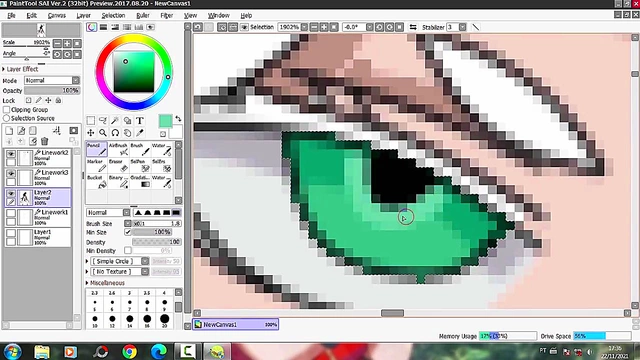
Task: Open the layer Mode dropdown
Action: pos(52,80)
